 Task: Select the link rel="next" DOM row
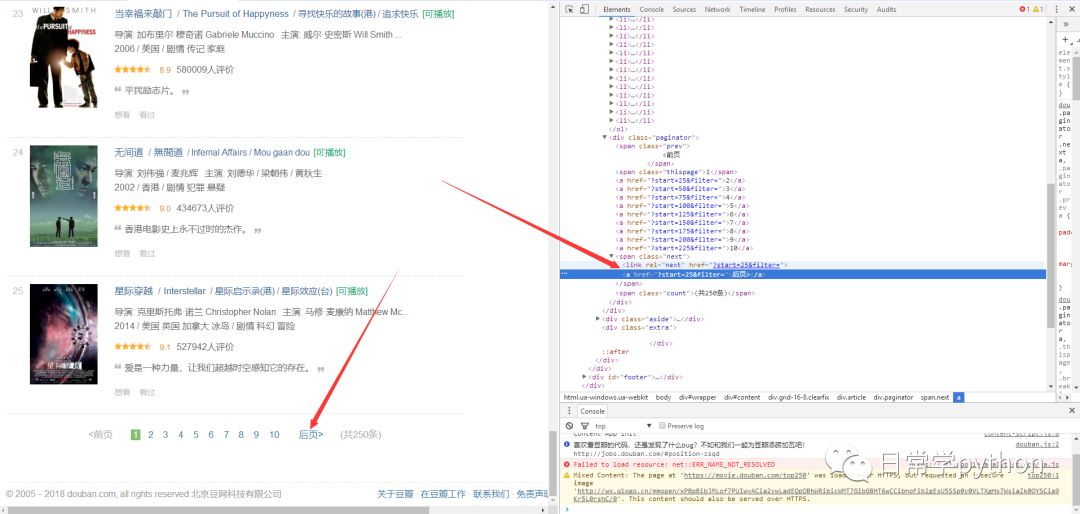pyautogui.click(x=703, y=265)
